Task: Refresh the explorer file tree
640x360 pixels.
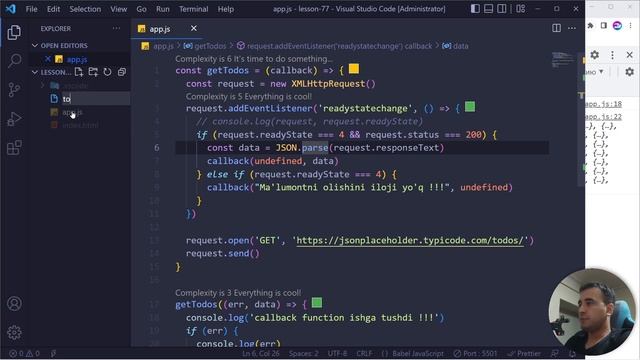Action: (107, 72)
